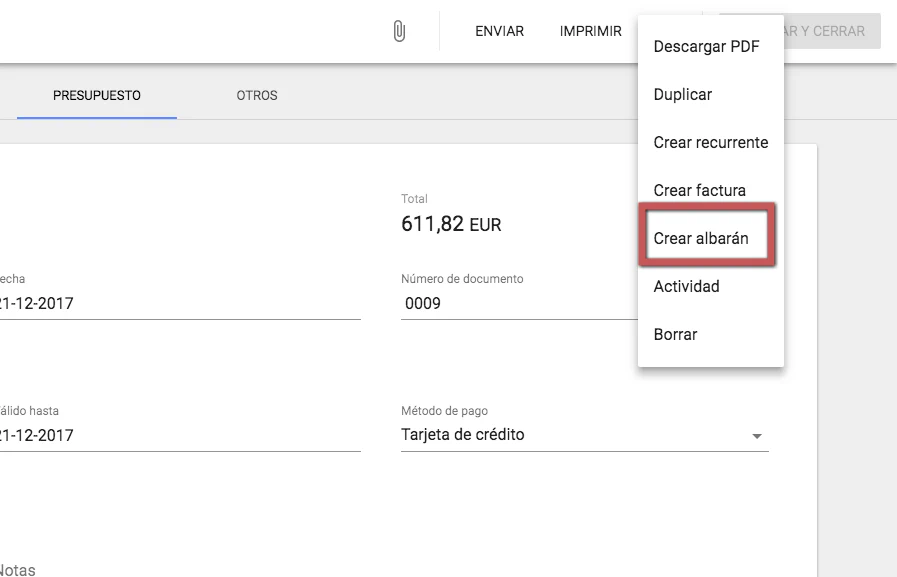This screenshot has width=897, height=577.
Task: Choose Duplicar in the dropdown menu
Action: coord(683,95)
